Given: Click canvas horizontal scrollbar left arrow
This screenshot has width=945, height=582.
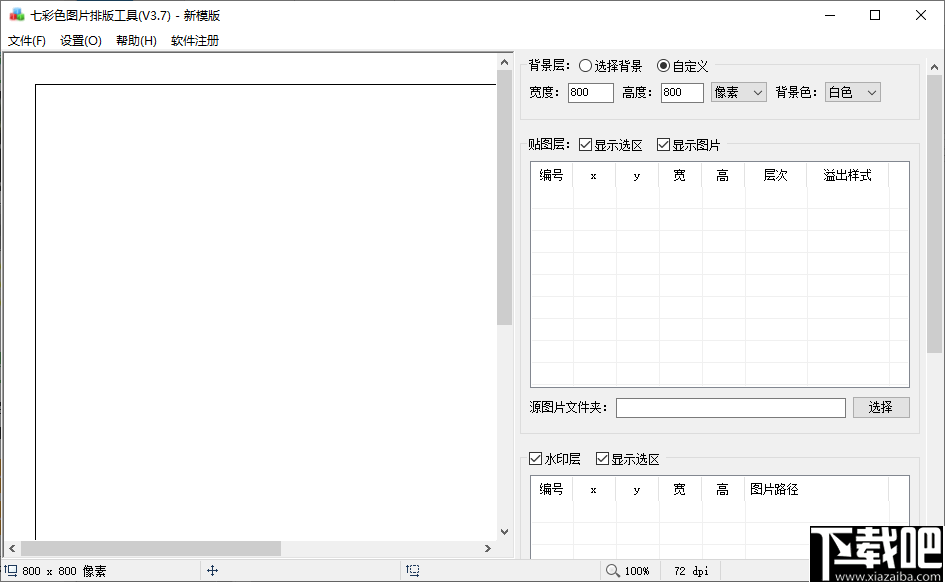Looking at the screenshot, I should coord(12,548).
